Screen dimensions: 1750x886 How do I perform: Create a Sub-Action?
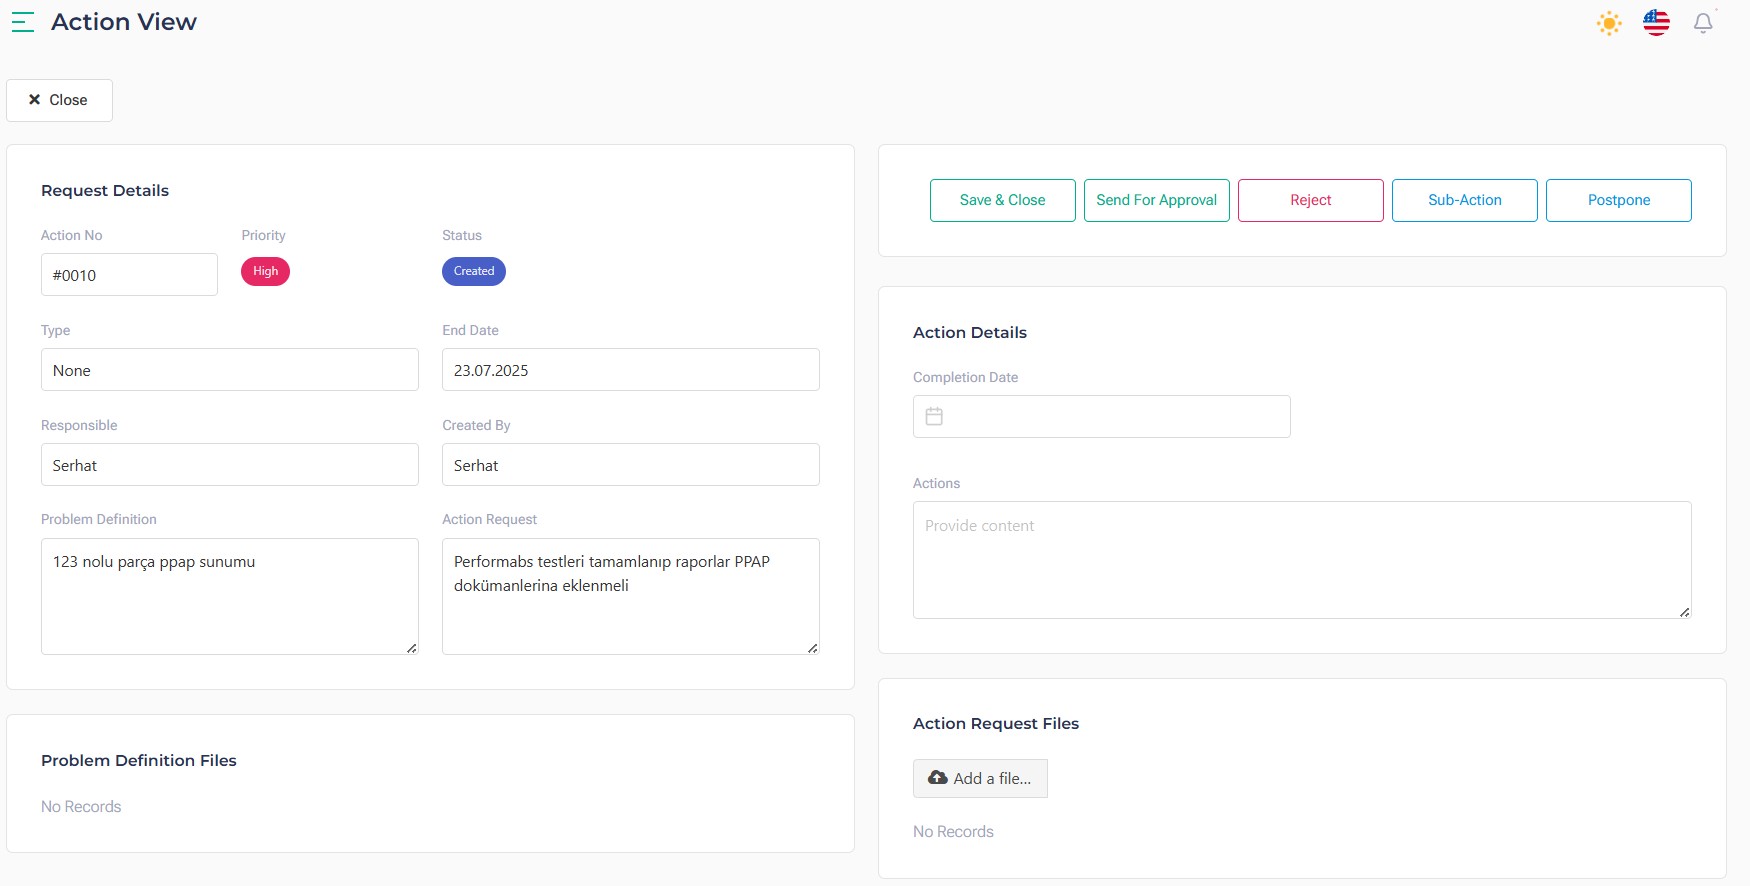click(1464, 200)
